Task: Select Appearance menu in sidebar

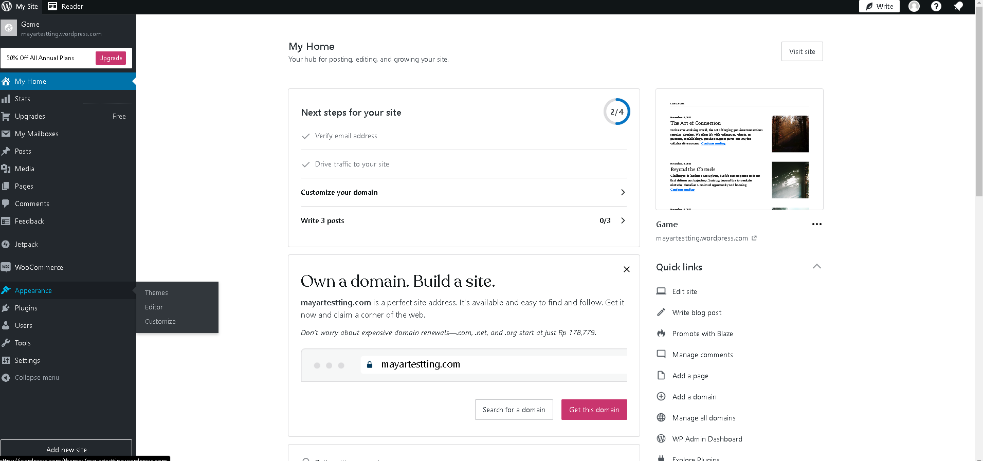Action: click(x=68, y=290)
